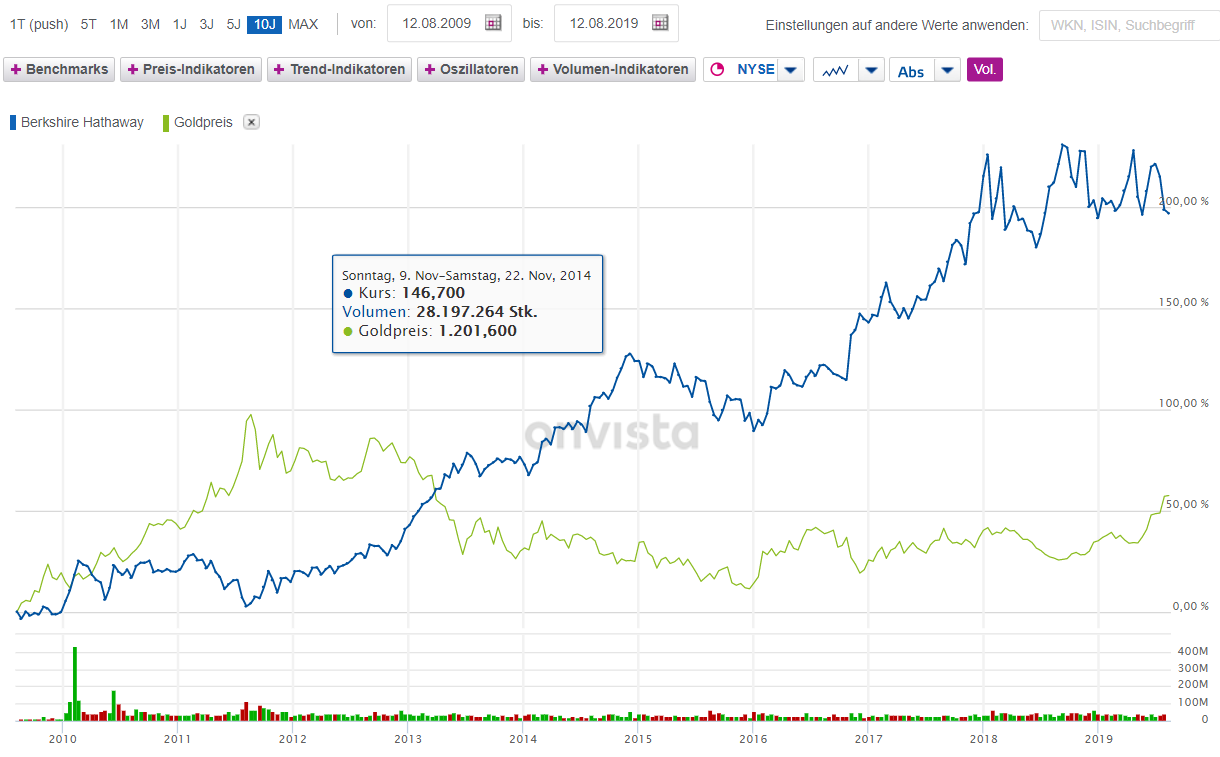
Task: Click the Berkshire Hathaway legend label
Action: 82,122
